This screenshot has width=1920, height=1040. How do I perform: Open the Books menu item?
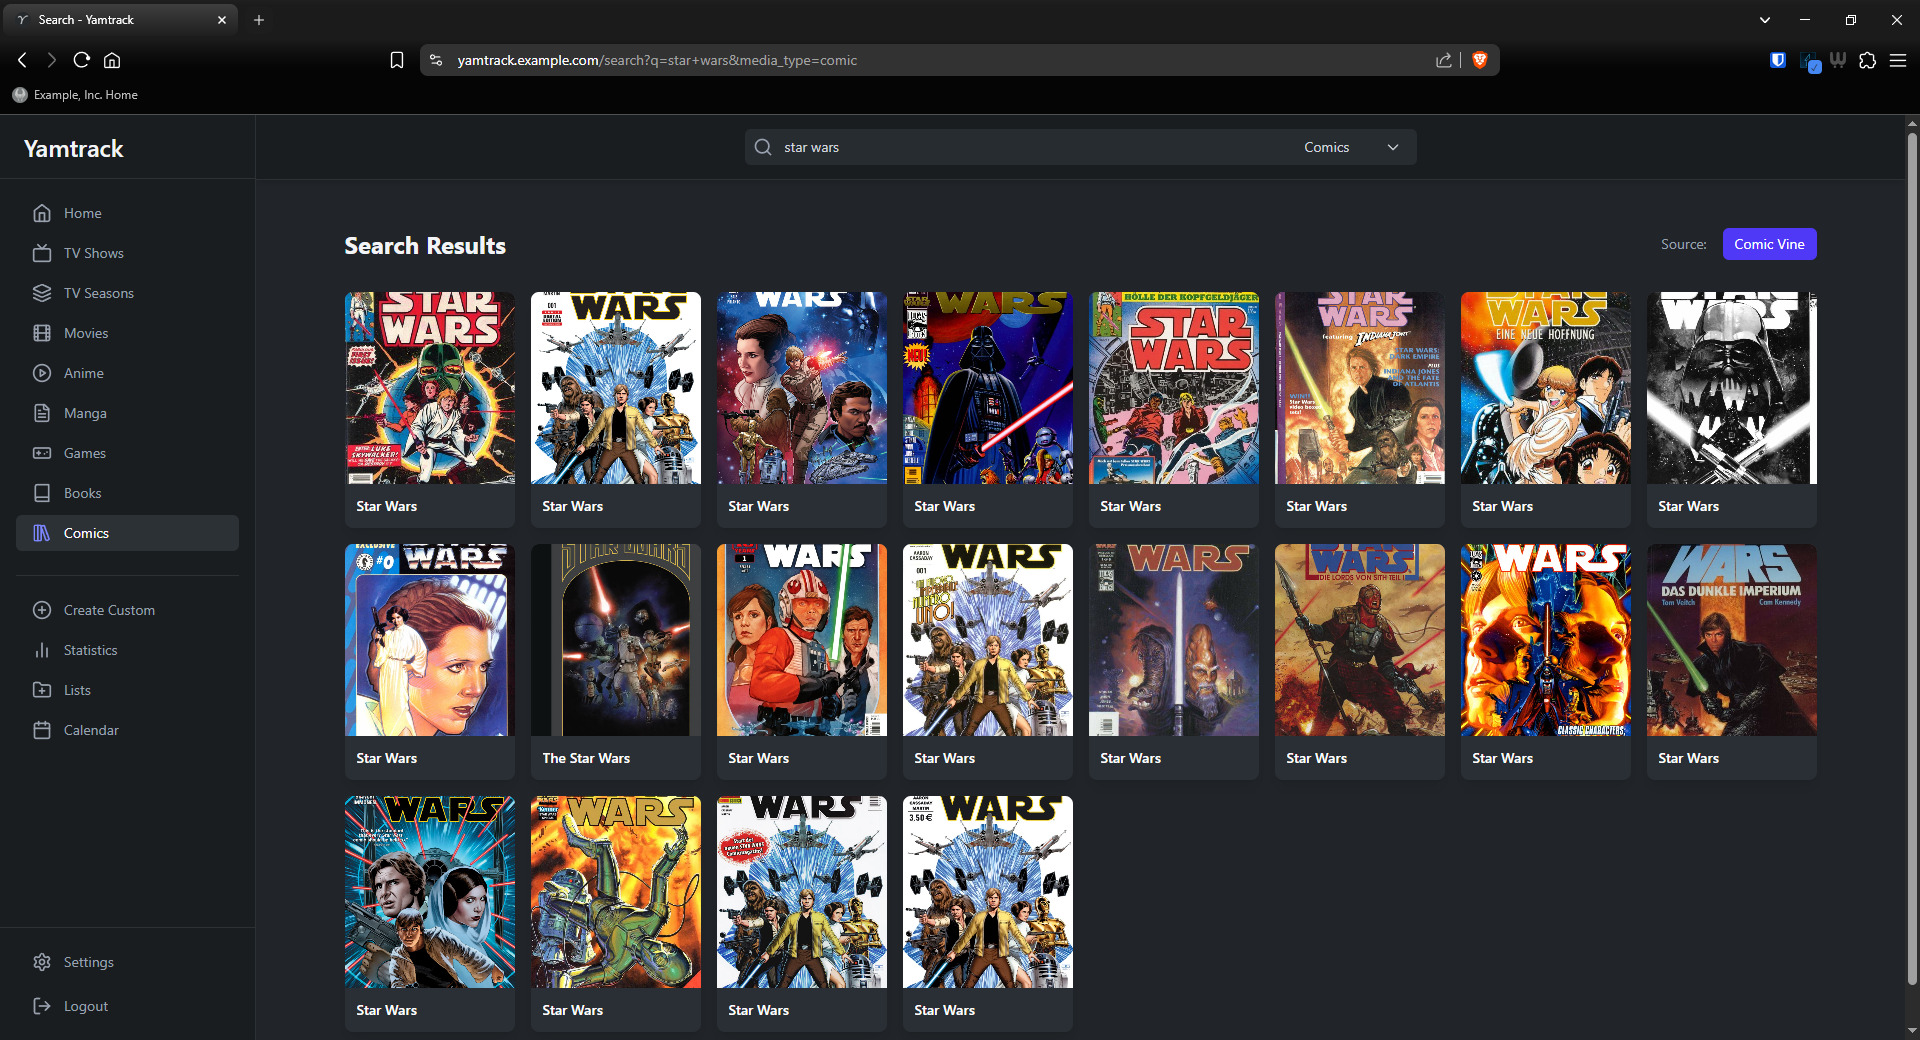pyautogui.click(x=82, y=493)
